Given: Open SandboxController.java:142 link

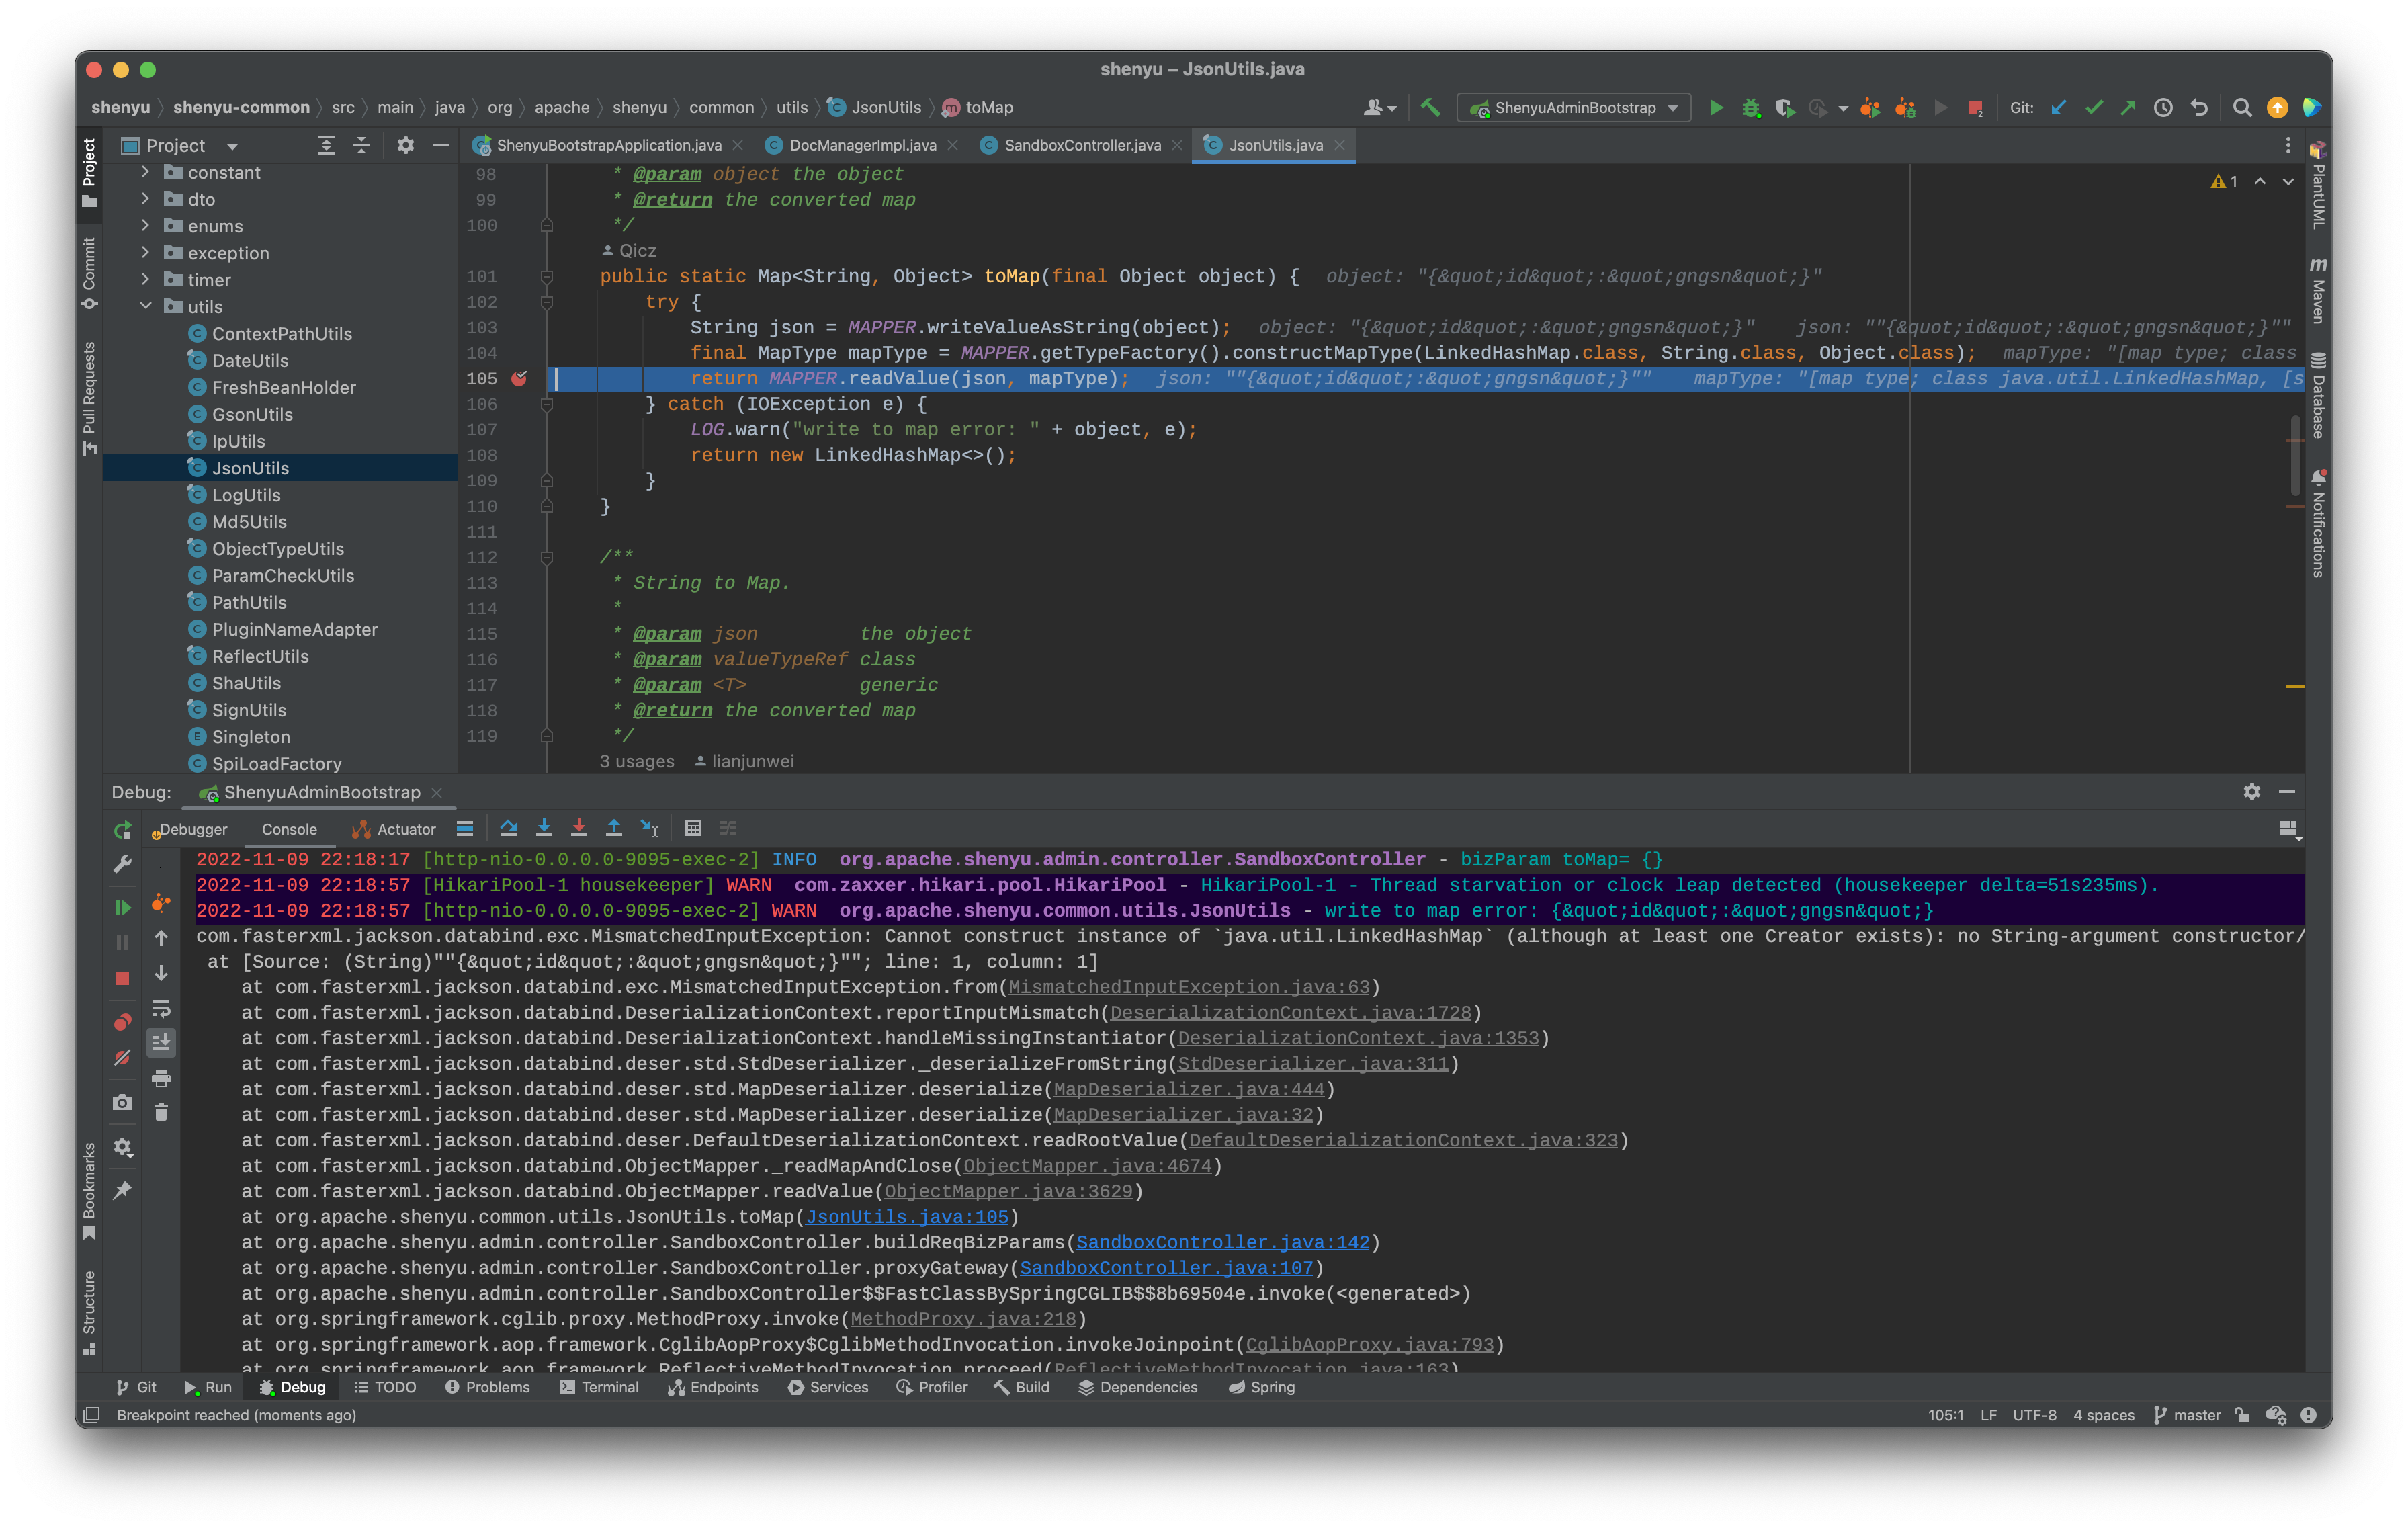Looking at the screenshot, I should click(x=1222, y=1242).
